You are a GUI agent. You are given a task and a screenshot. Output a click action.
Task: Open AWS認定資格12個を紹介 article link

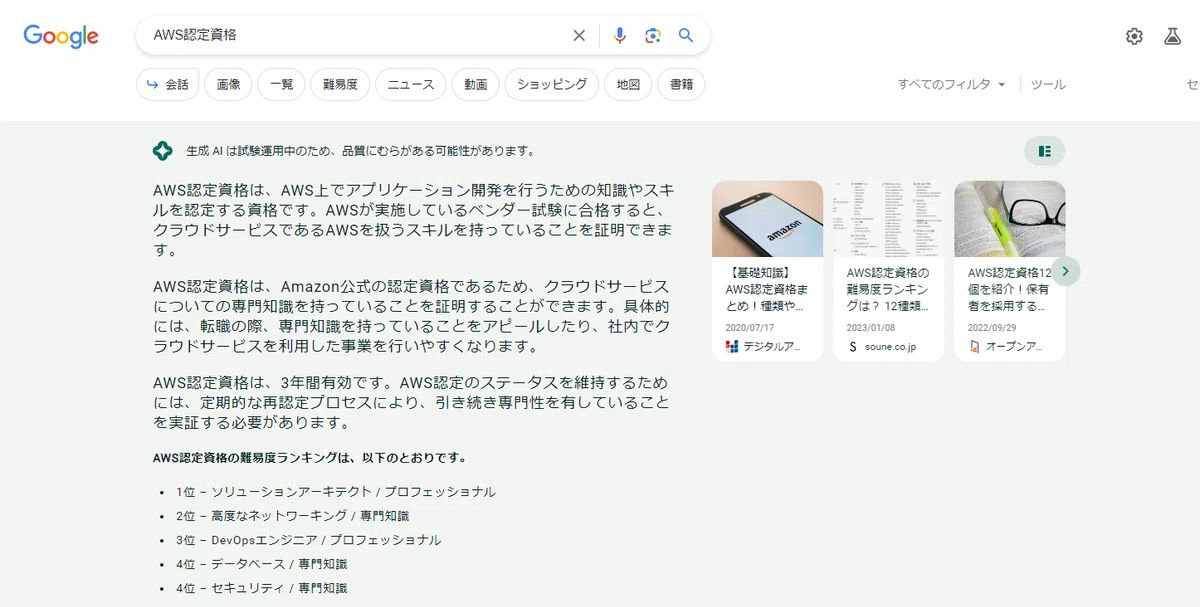point(1009,289)
